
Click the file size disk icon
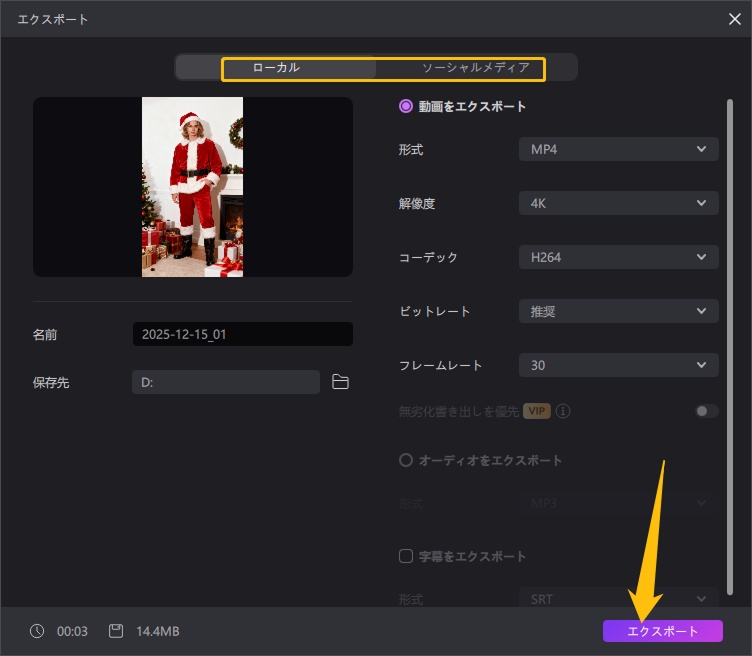116,631
